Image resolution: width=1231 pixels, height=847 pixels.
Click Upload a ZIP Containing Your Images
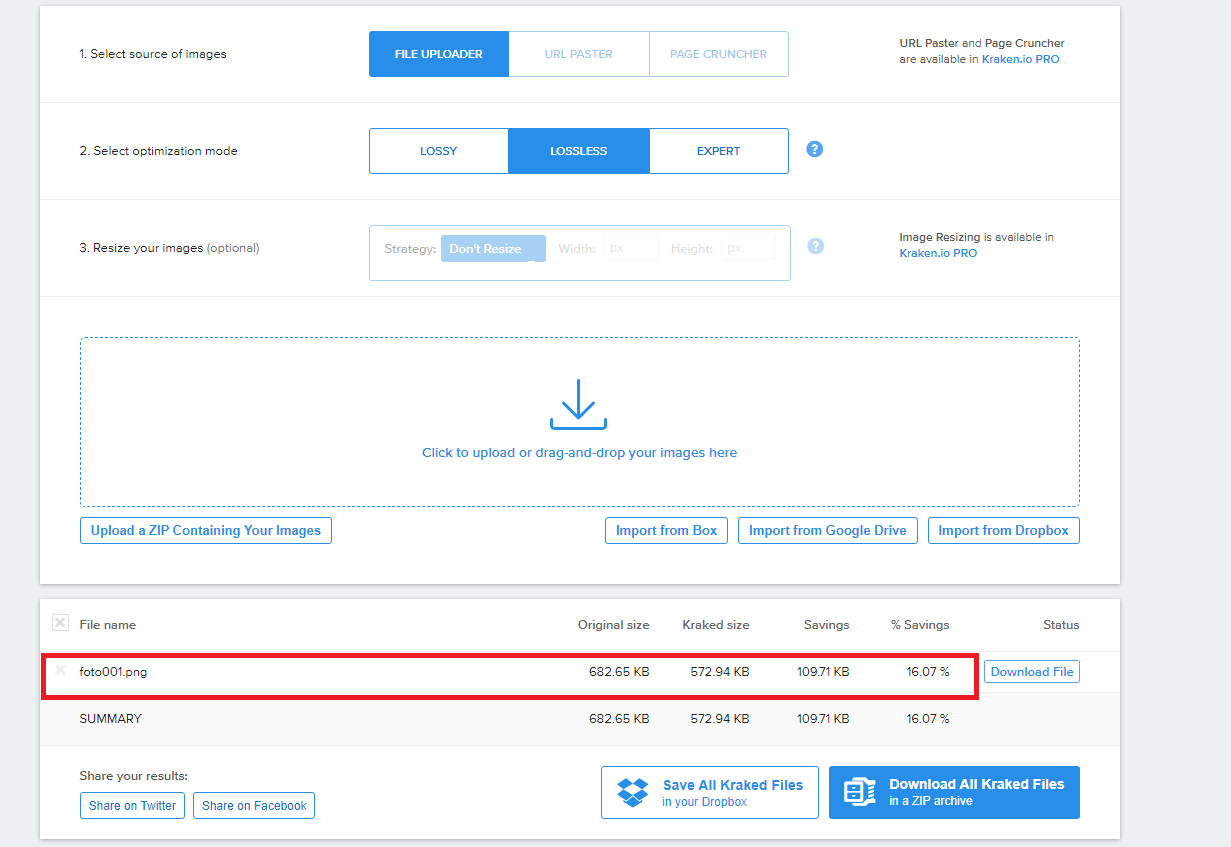tap(205, 530)
